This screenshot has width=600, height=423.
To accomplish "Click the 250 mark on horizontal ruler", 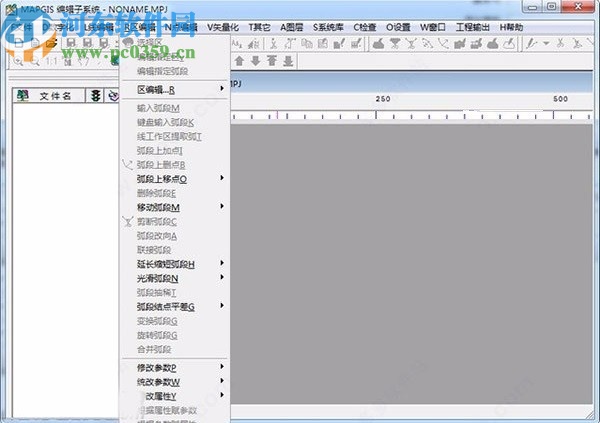I will 383,99.
